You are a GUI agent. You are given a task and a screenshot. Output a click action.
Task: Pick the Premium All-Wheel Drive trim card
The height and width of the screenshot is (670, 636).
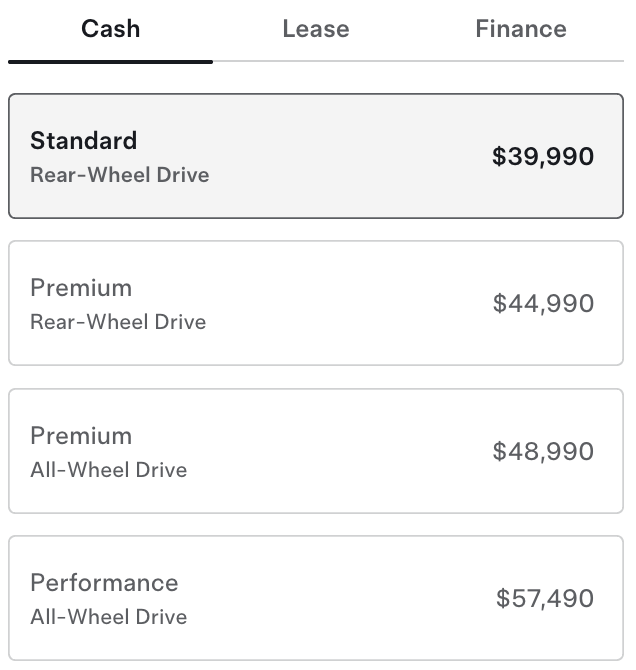(x=316, y=451)
